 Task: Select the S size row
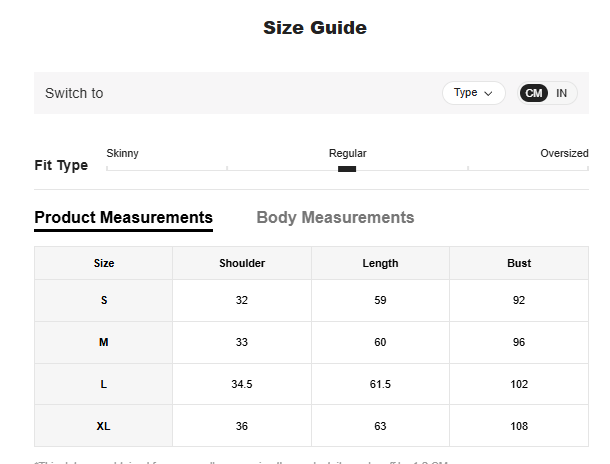click(104, 300)
